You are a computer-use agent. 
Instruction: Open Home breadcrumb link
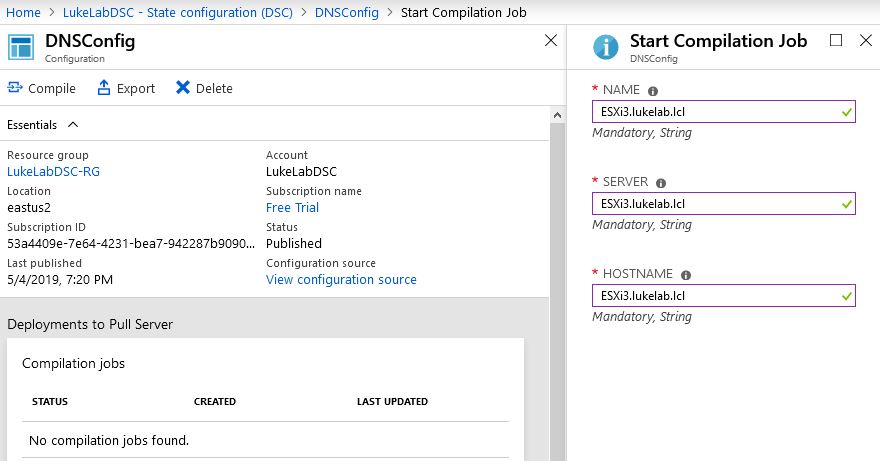pos(23,12)
